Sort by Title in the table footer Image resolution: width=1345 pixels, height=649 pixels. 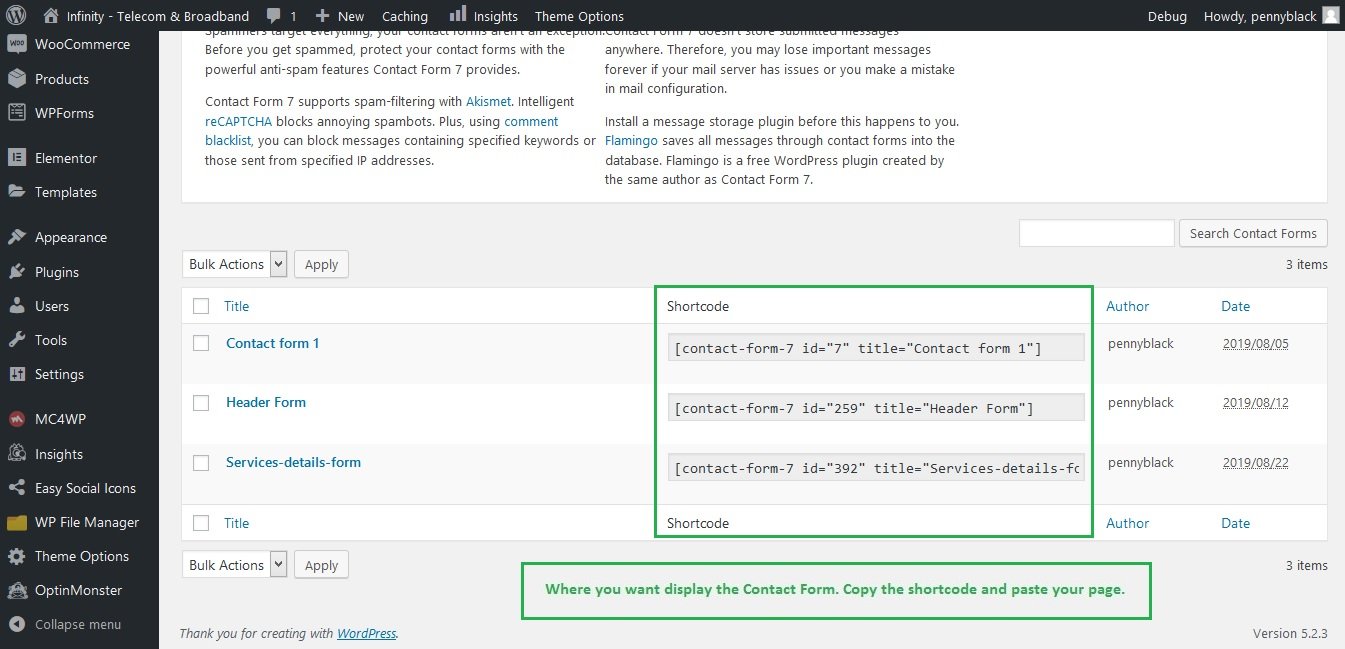point(236,523)
